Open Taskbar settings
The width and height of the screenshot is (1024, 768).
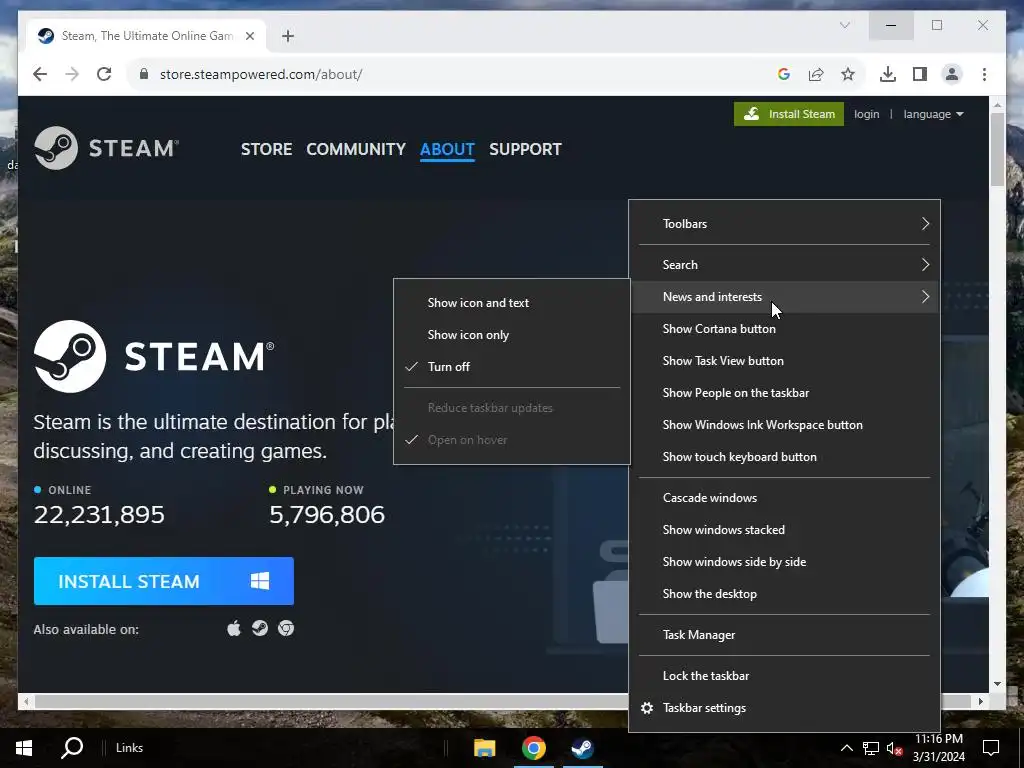[784, 708]
